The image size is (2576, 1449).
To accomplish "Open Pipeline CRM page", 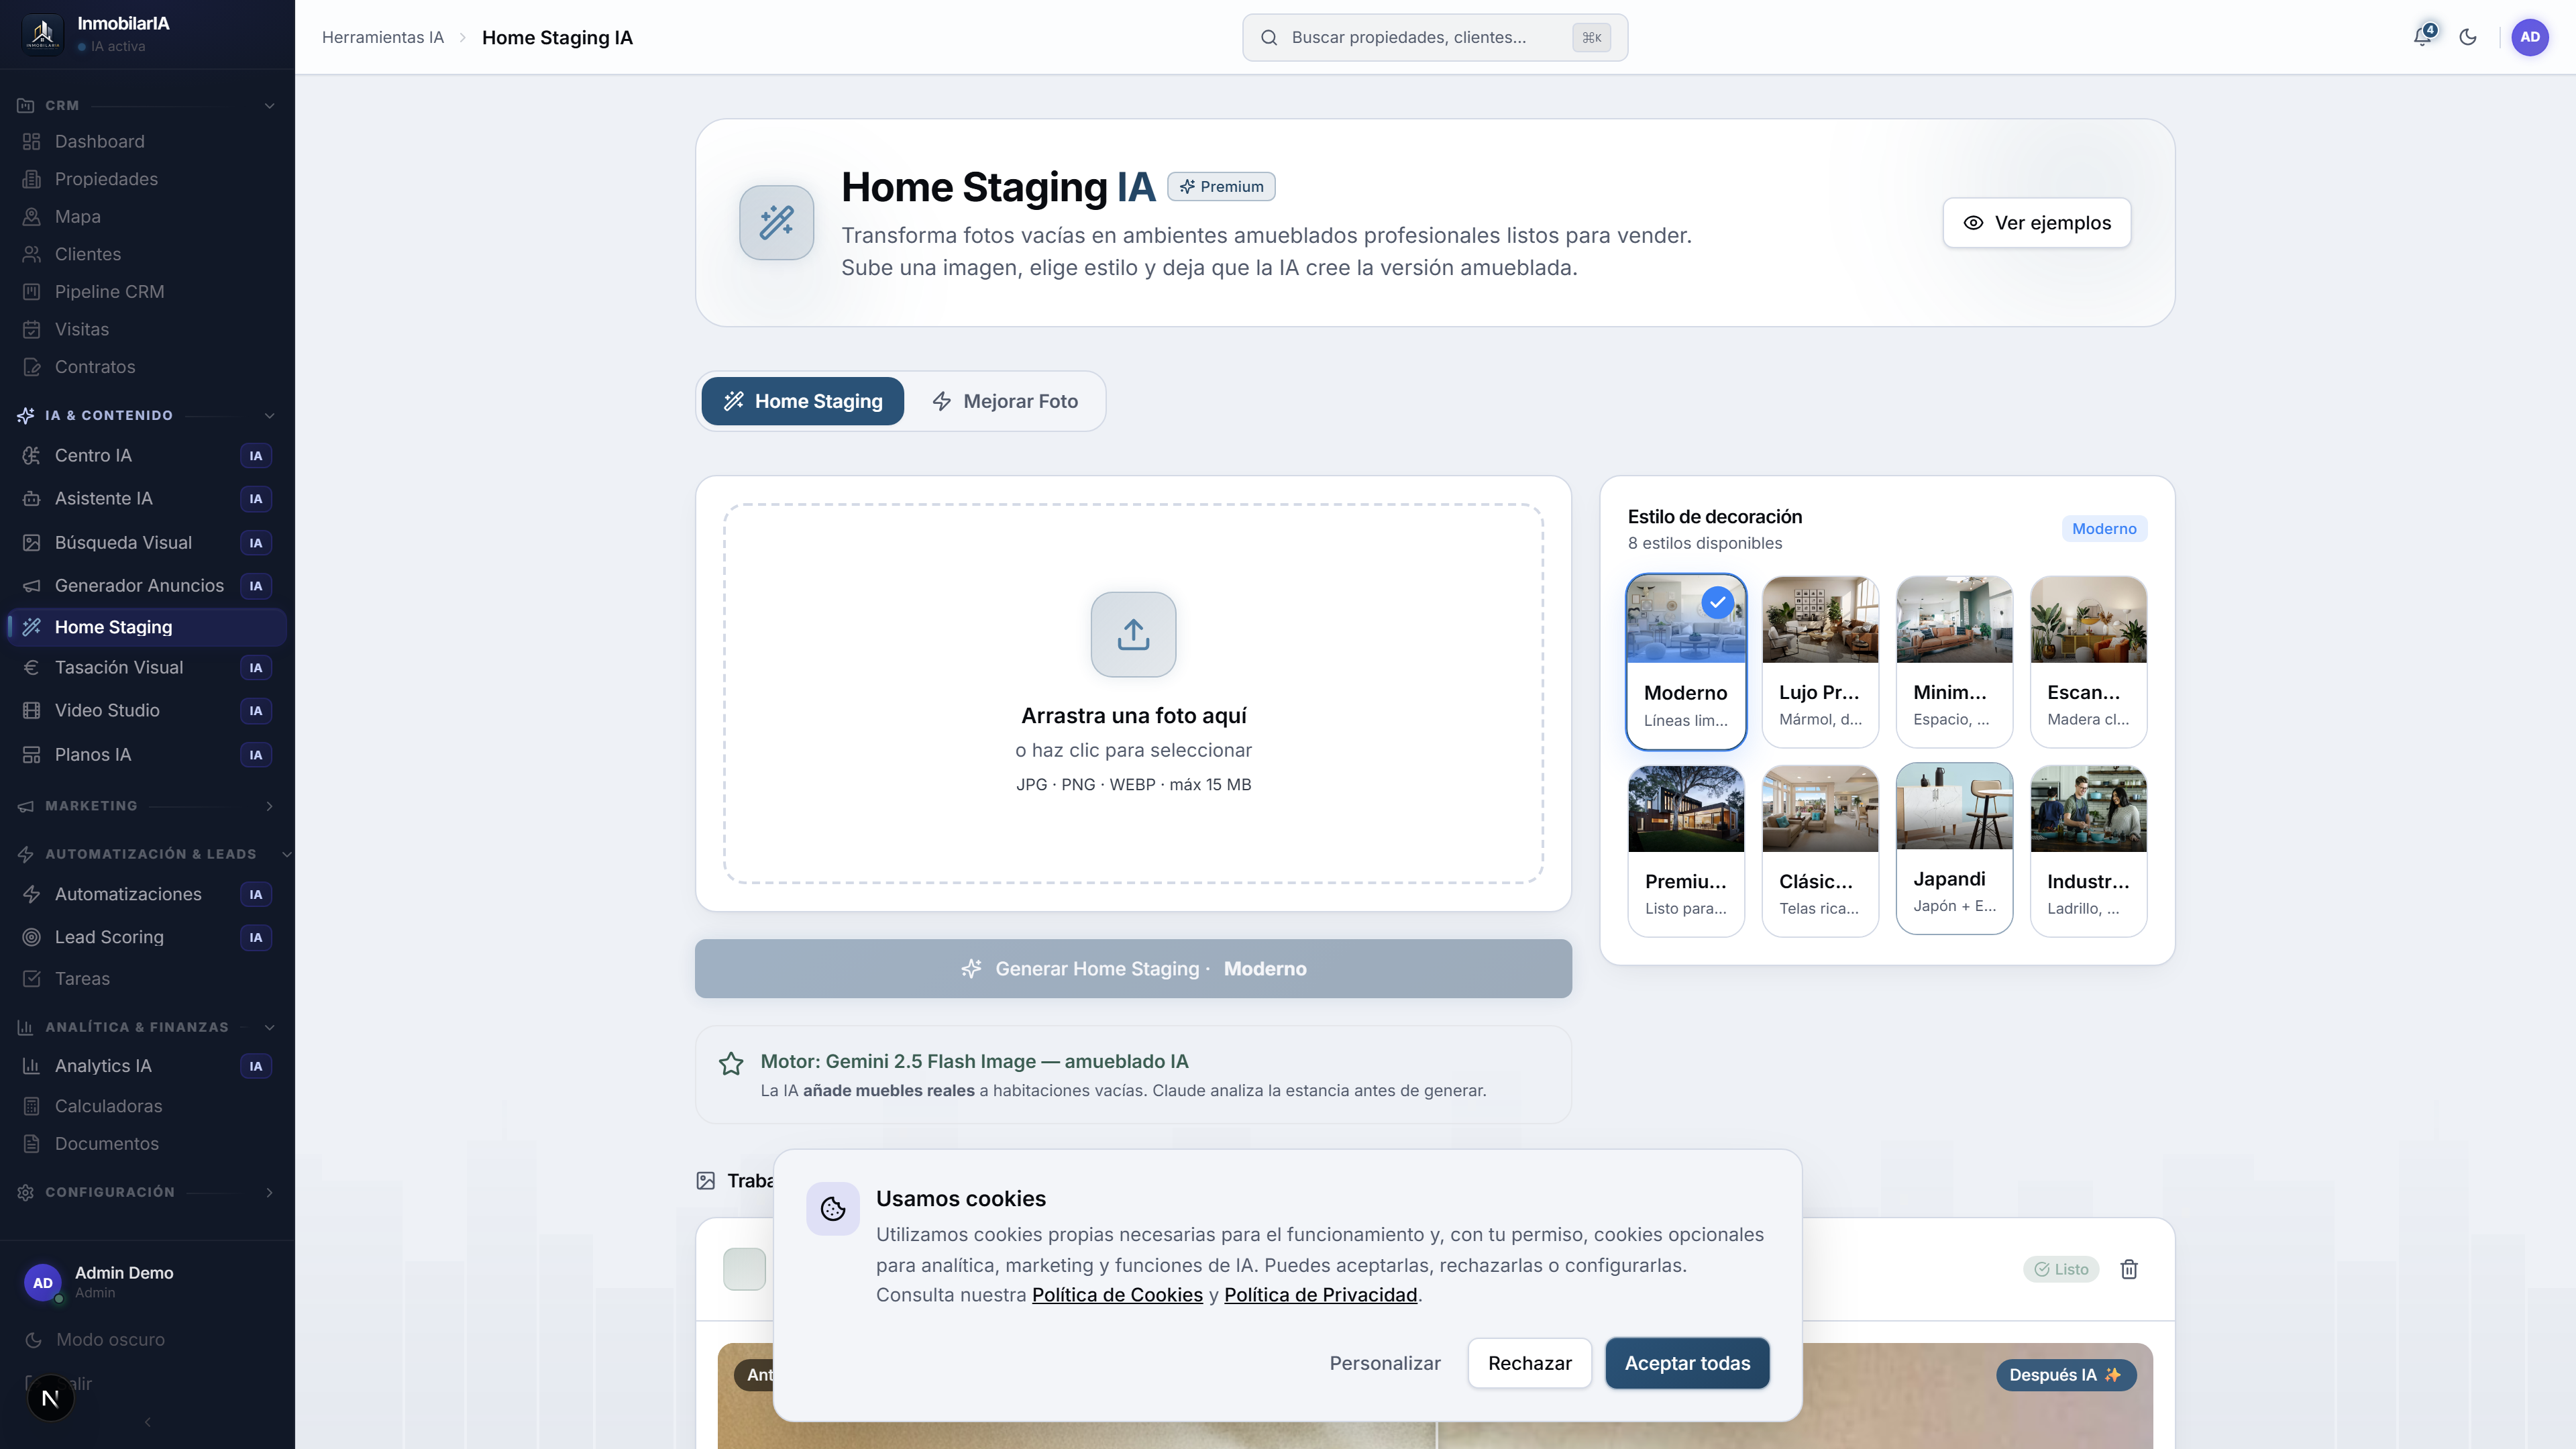I will pos(147,291).
